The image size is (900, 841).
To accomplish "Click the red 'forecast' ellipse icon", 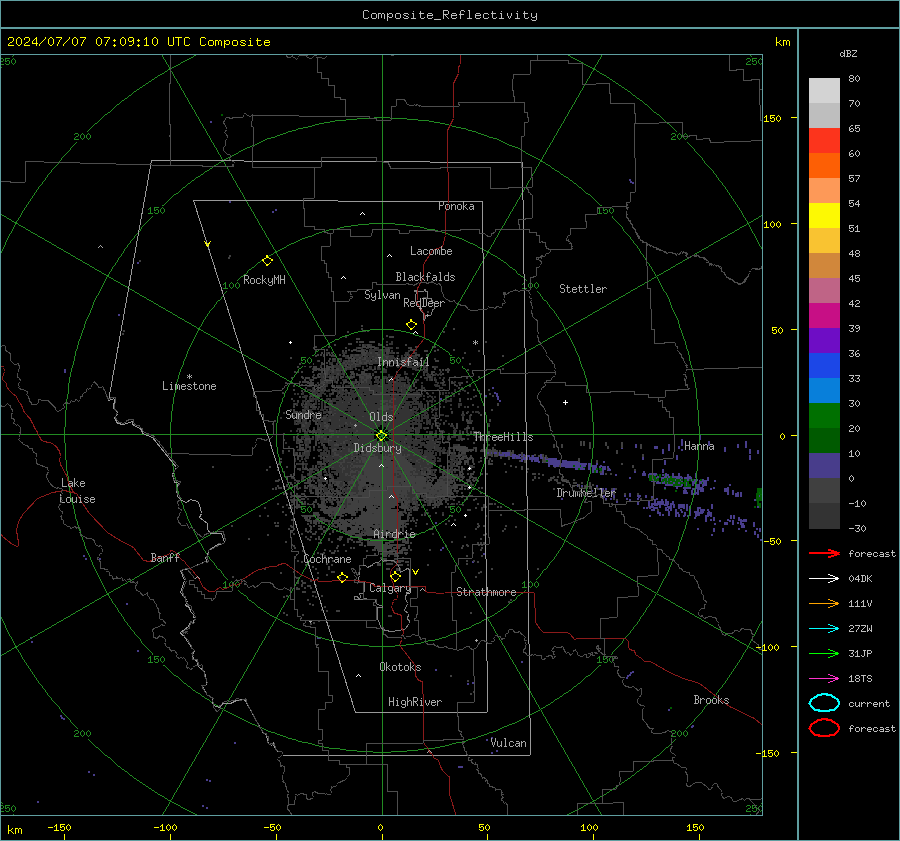I will pos(824,728).
